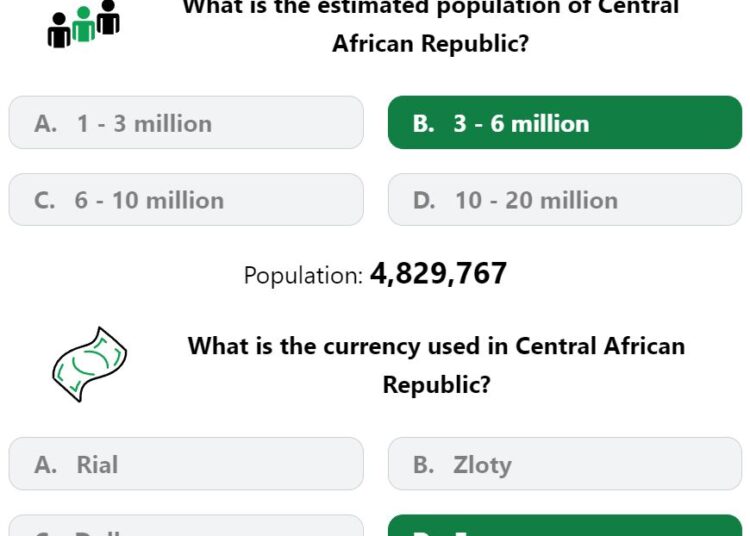Pick Rial as the currency answer
Screen dimensions: 750x536
click(x=186, y=464)
